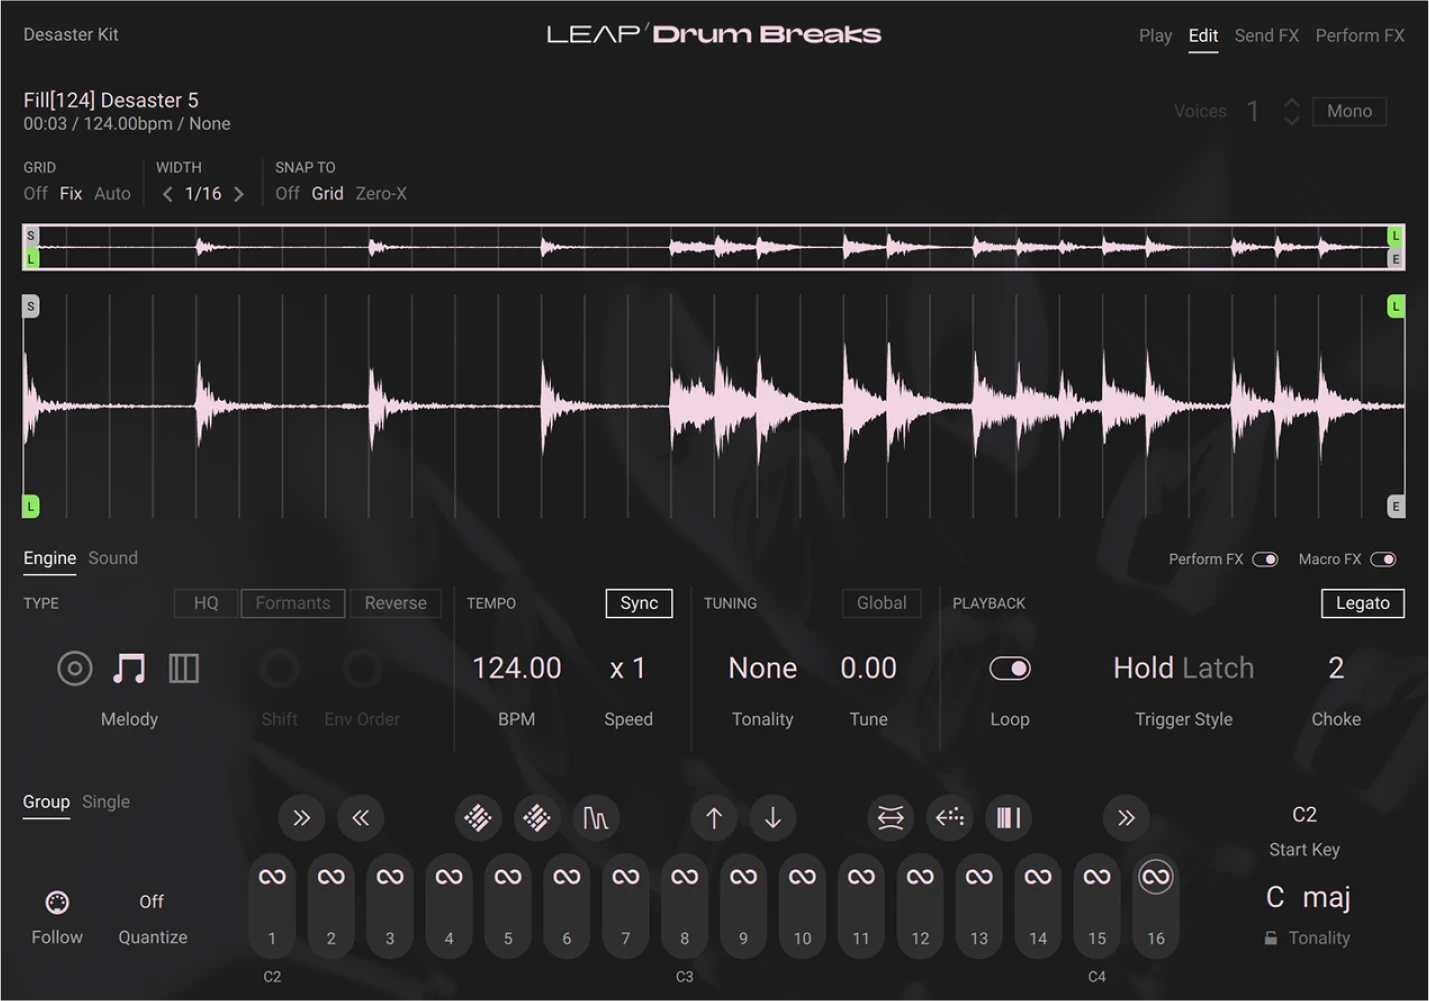The width and height of the screenshot is (1429, 1001).
Task: Set Snap To to Zero-X
Action: tap(380, 194)
